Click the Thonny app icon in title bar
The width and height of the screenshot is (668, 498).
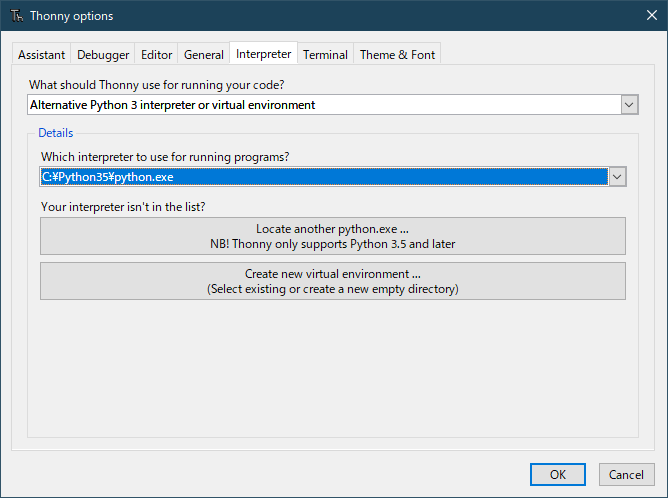pos(17,16)
